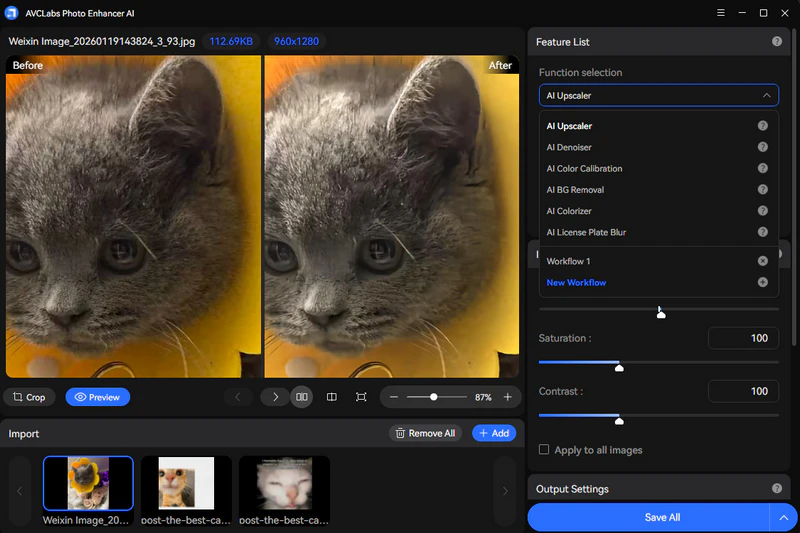Show help for AI License Plate Blur

tap(762, 232)
